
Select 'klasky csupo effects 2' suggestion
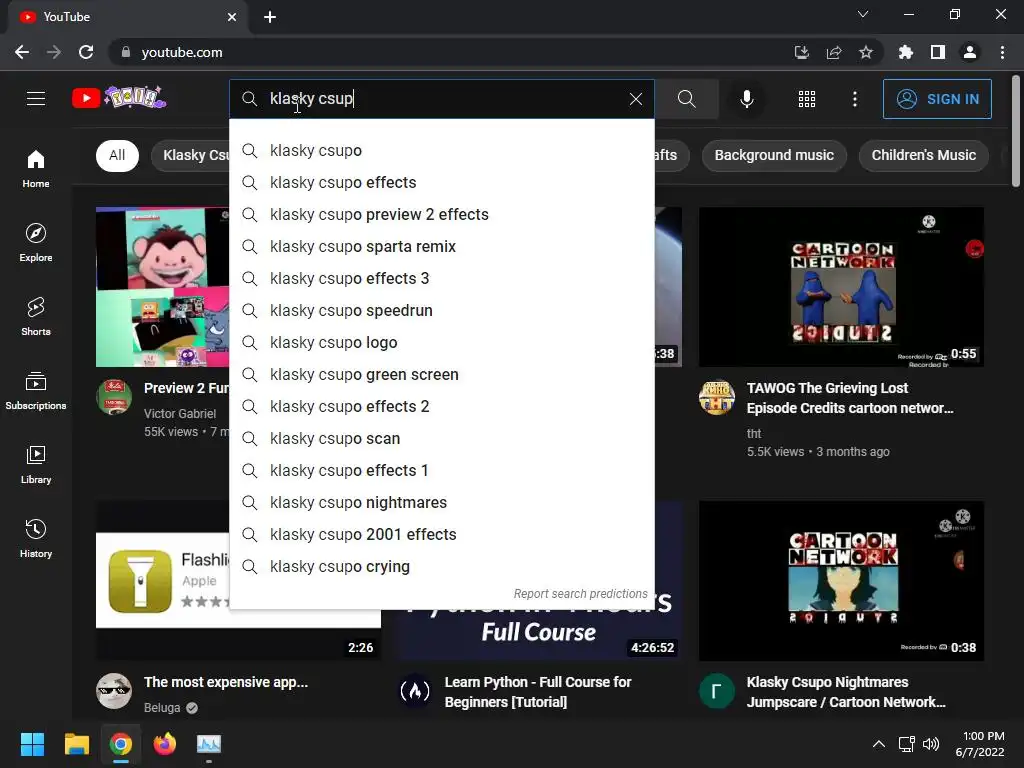point(442,406)
